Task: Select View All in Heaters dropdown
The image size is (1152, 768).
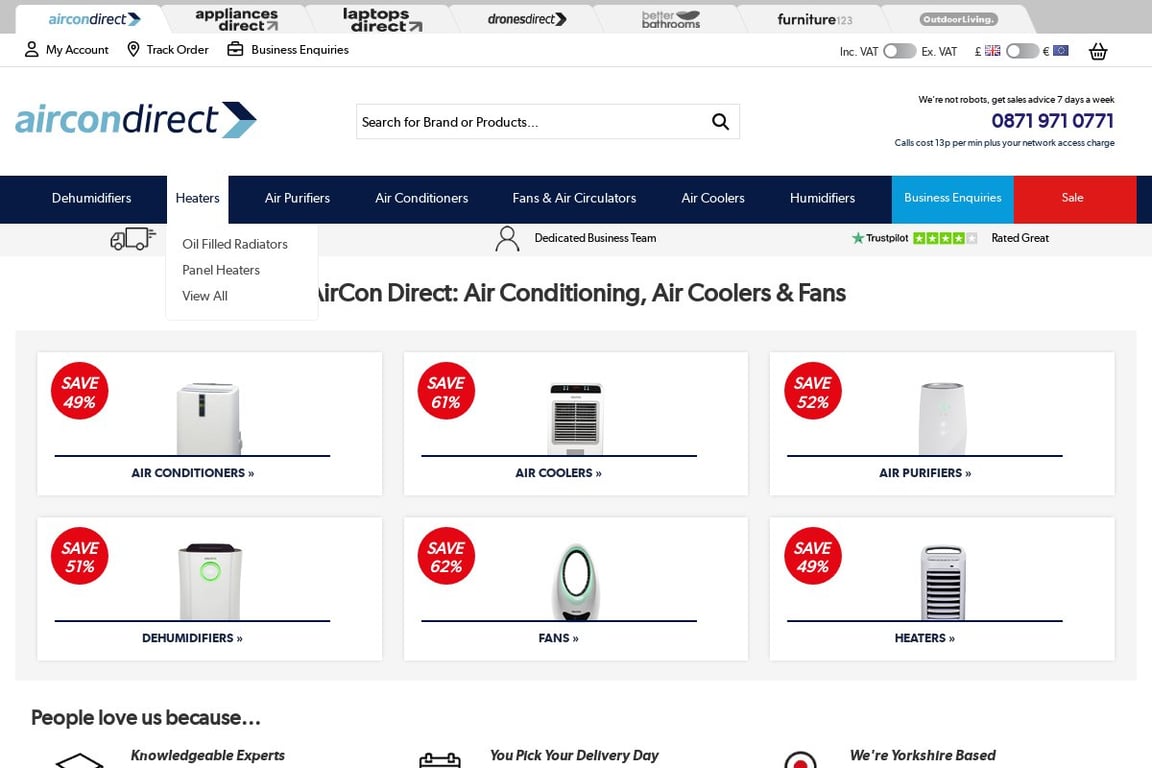Action: tap(205, 295)
